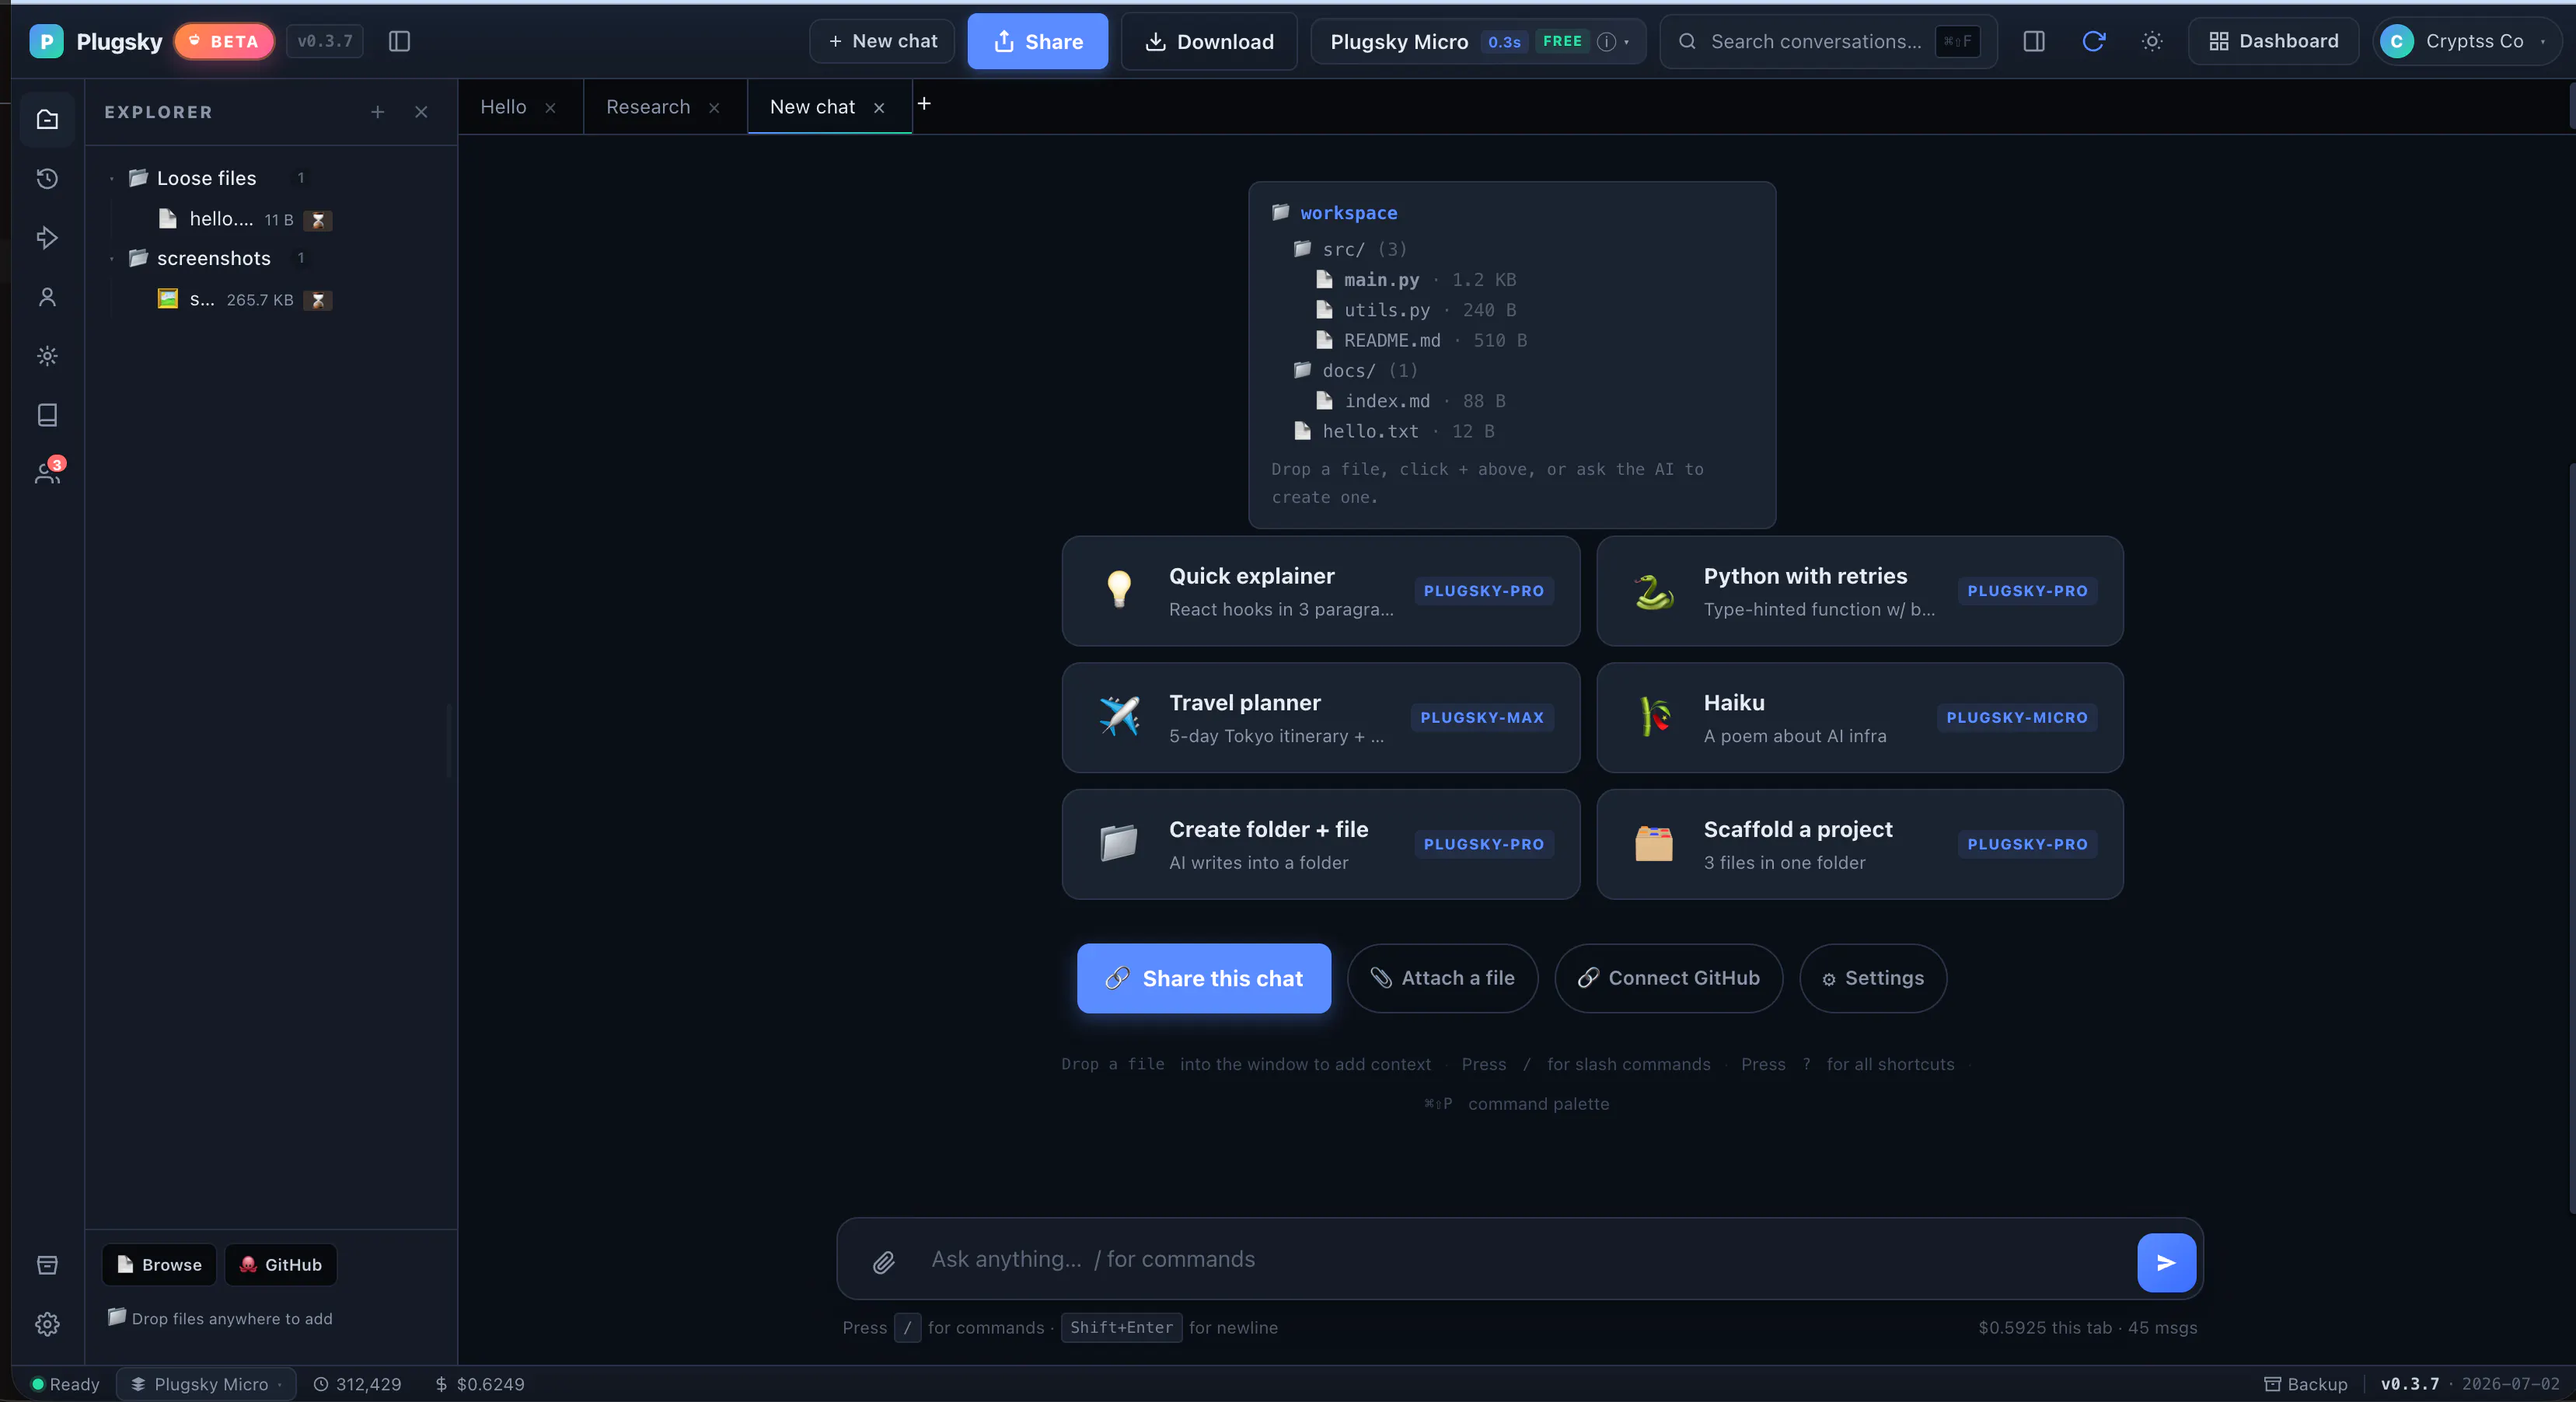Open main.py in workspace tree
This screenshot has width=2576, height=1402.
[1416, 279]
